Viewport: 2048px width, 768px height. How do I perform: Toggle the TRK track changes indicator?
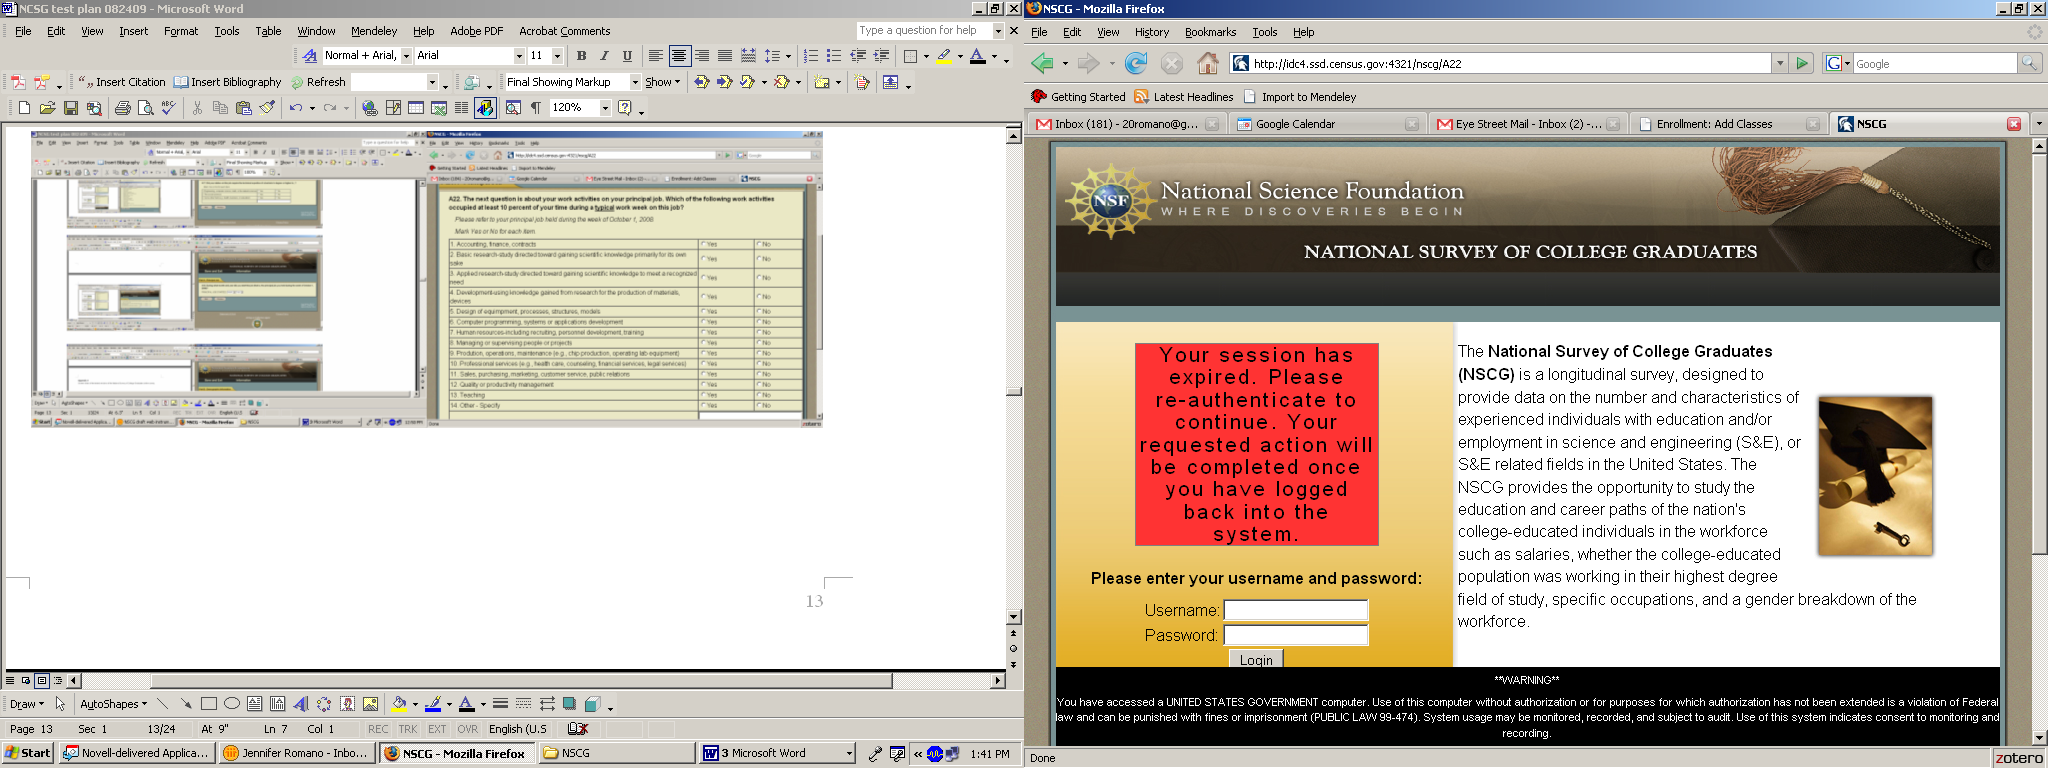[x=408, y=729]
